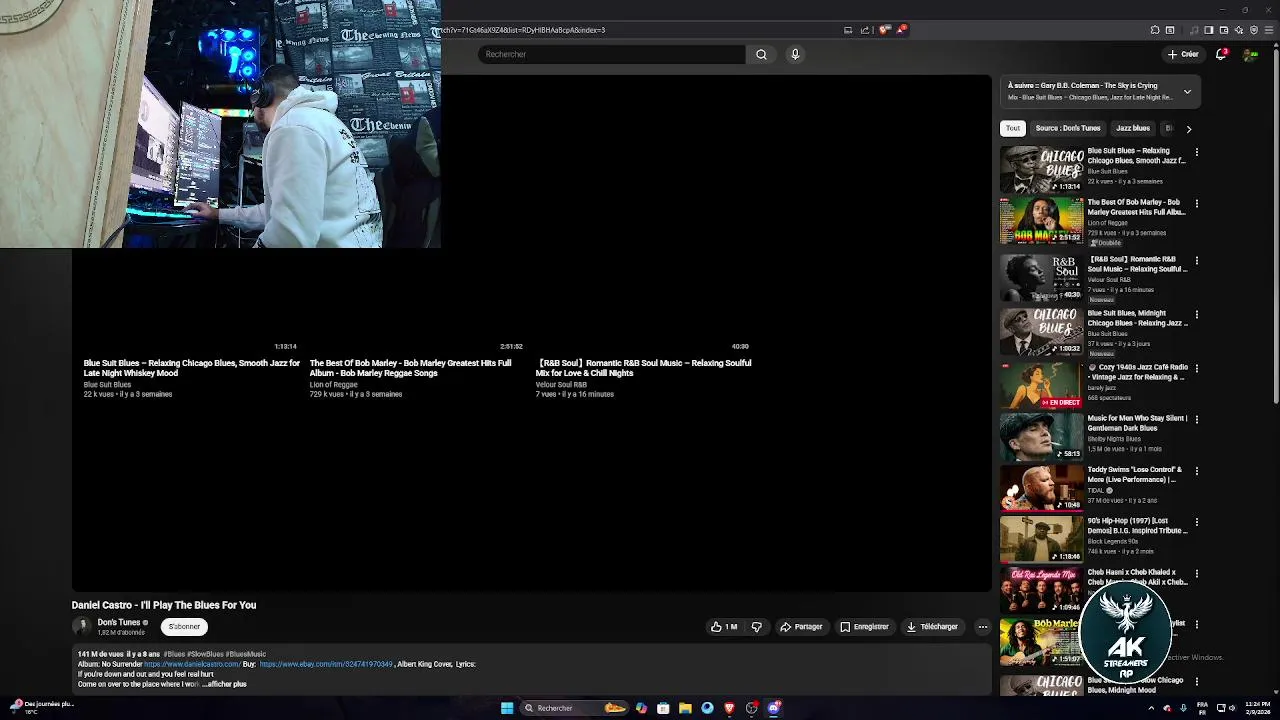Open endscreen title Romantic R&B Soul Music
Viewport: 1280px width, 720px height.
tap(643, 368)
